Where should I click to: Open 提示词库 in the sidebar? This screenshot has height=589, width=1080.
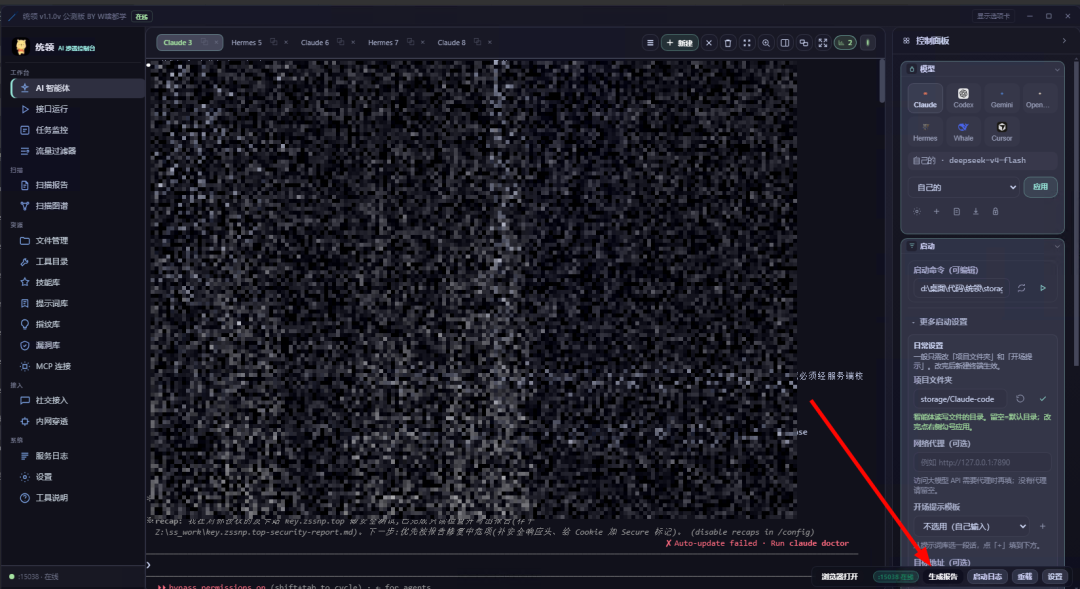[77, 303]
